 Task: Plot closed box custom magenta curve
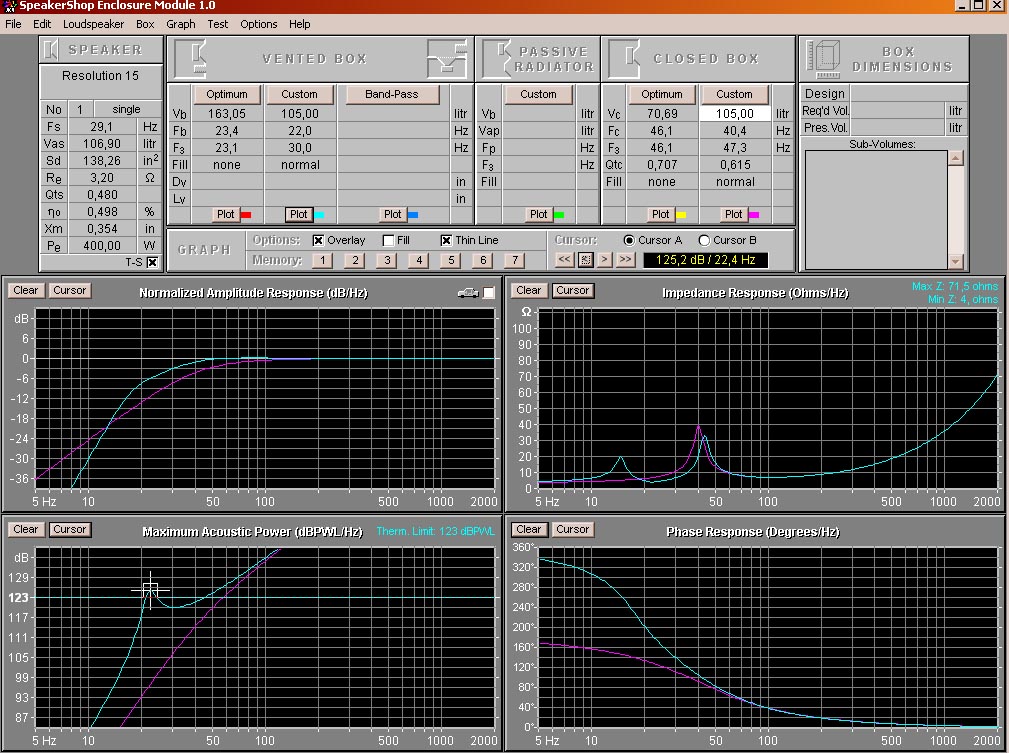[734, 214]
